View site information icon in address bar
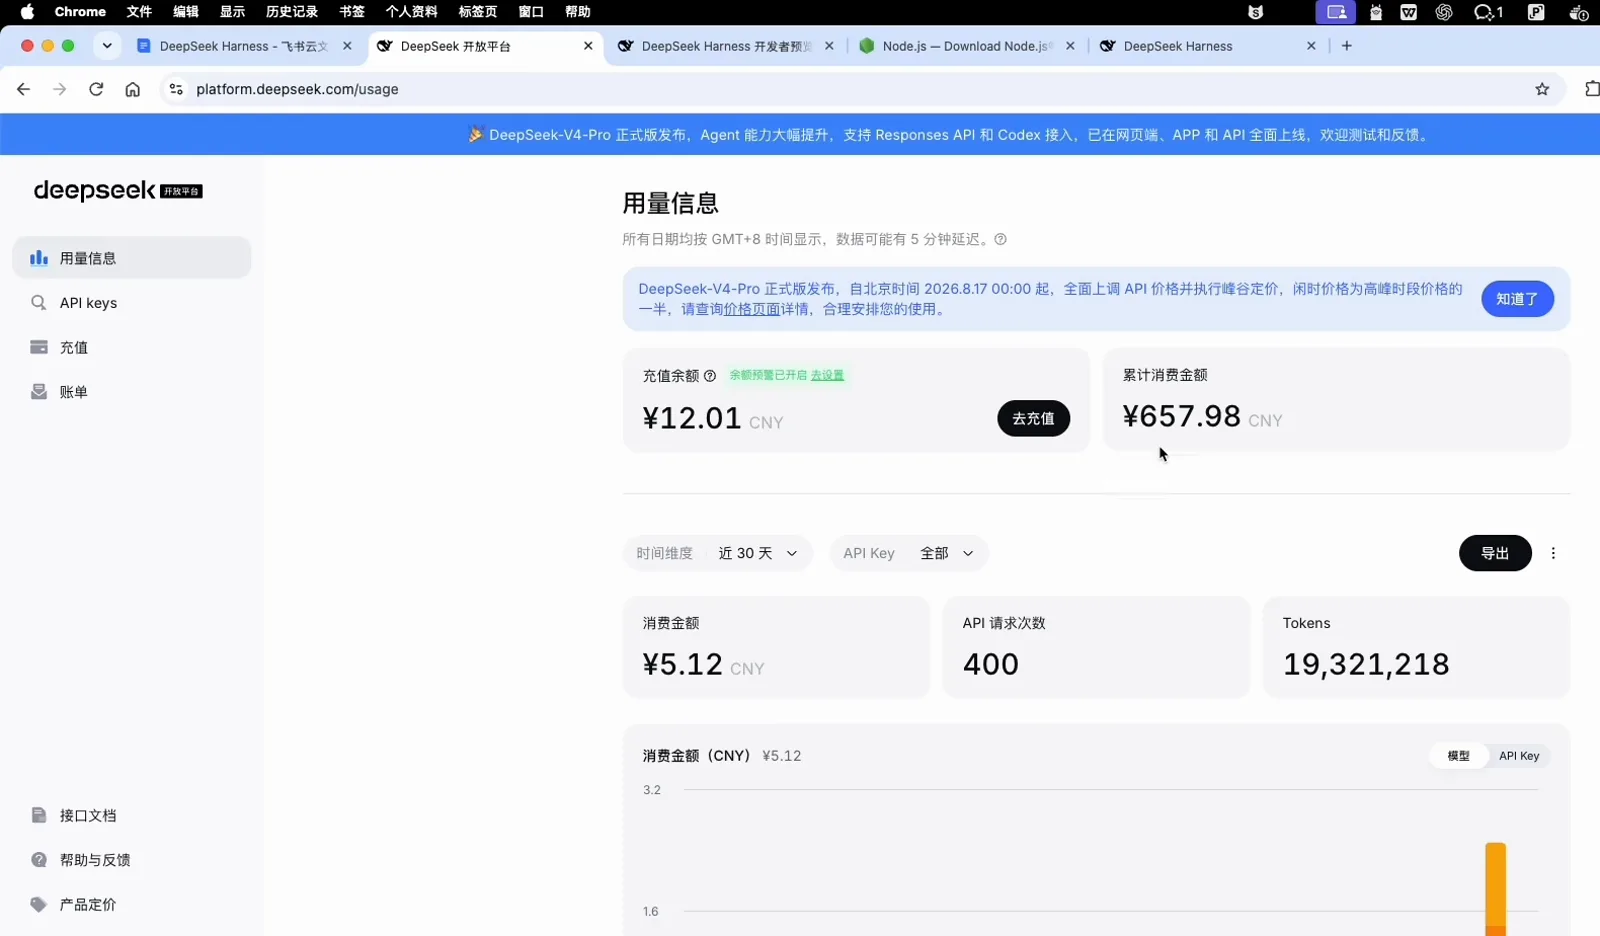 click(176, 89)
